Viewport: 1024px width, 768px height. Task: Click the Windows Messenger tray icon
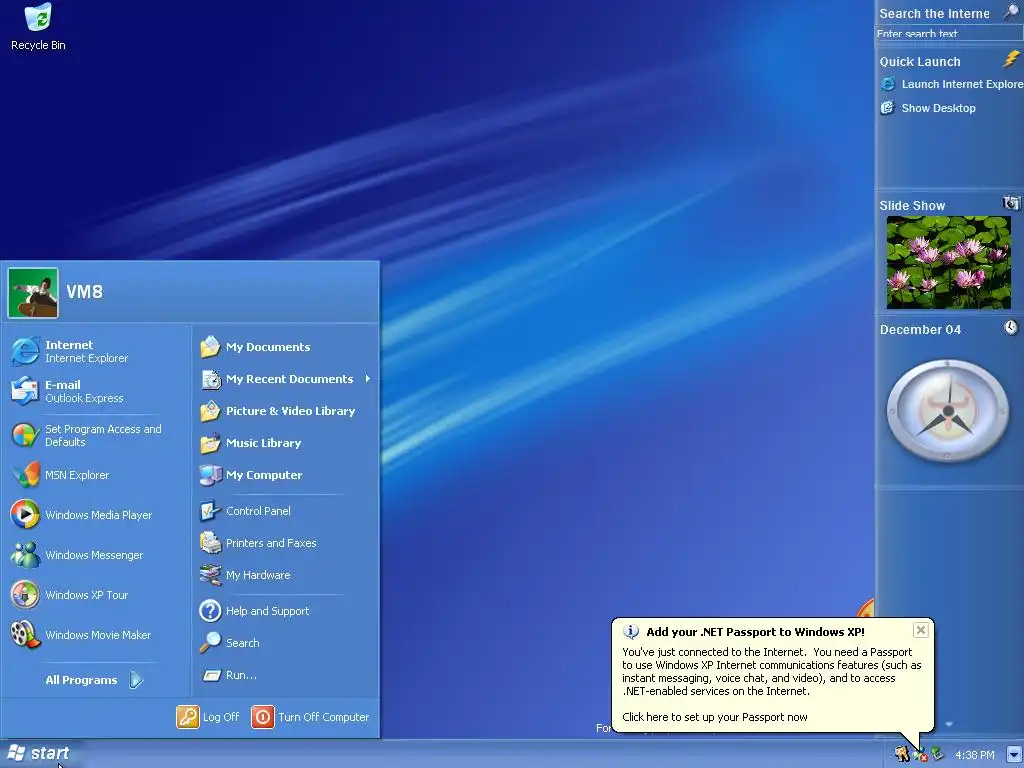(x=903, y=754)
